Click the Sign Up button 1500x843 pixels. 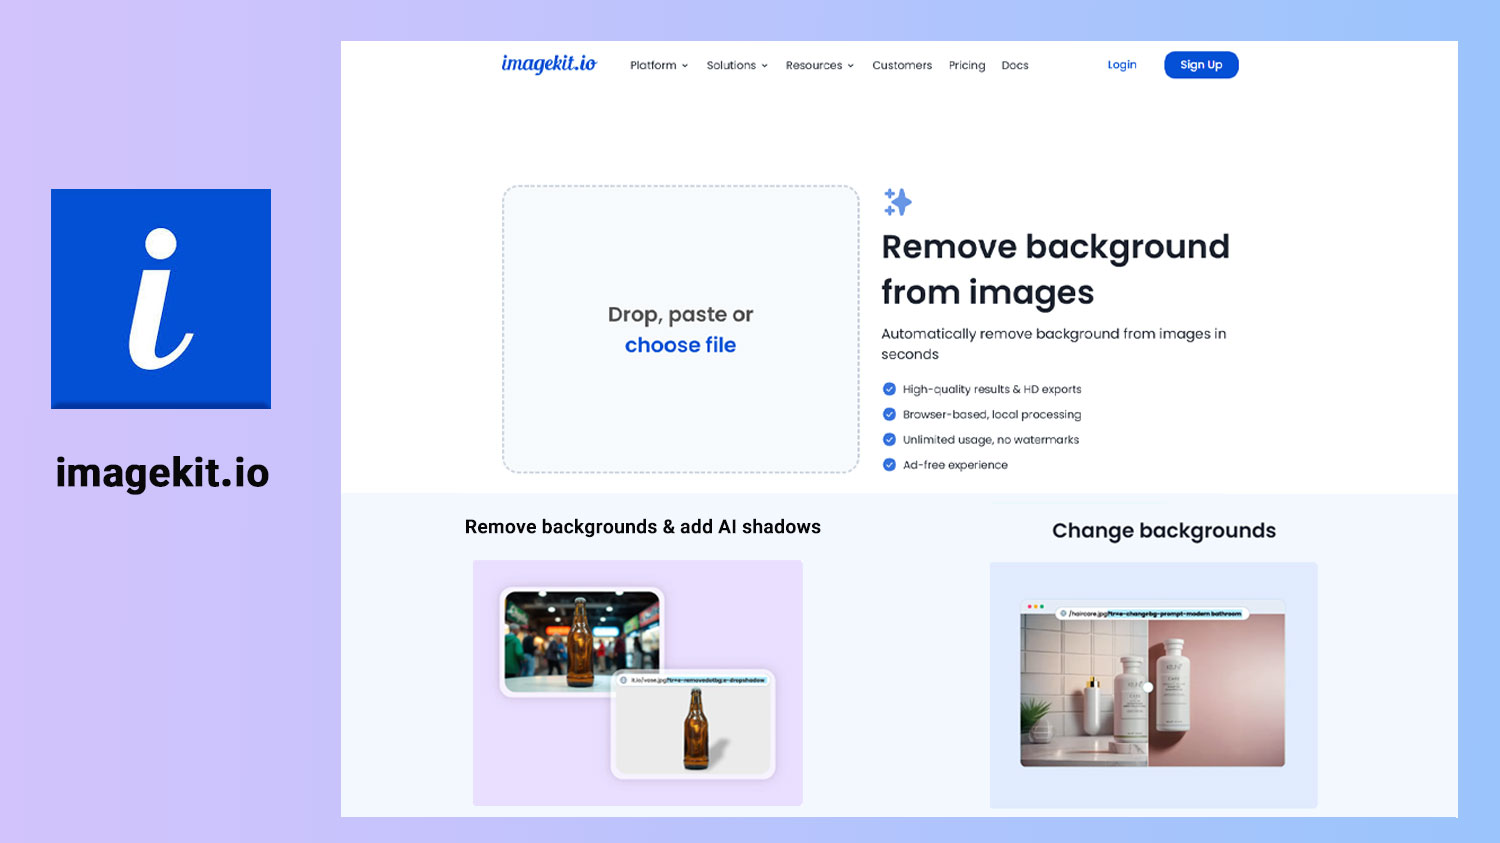(1201, 65)
